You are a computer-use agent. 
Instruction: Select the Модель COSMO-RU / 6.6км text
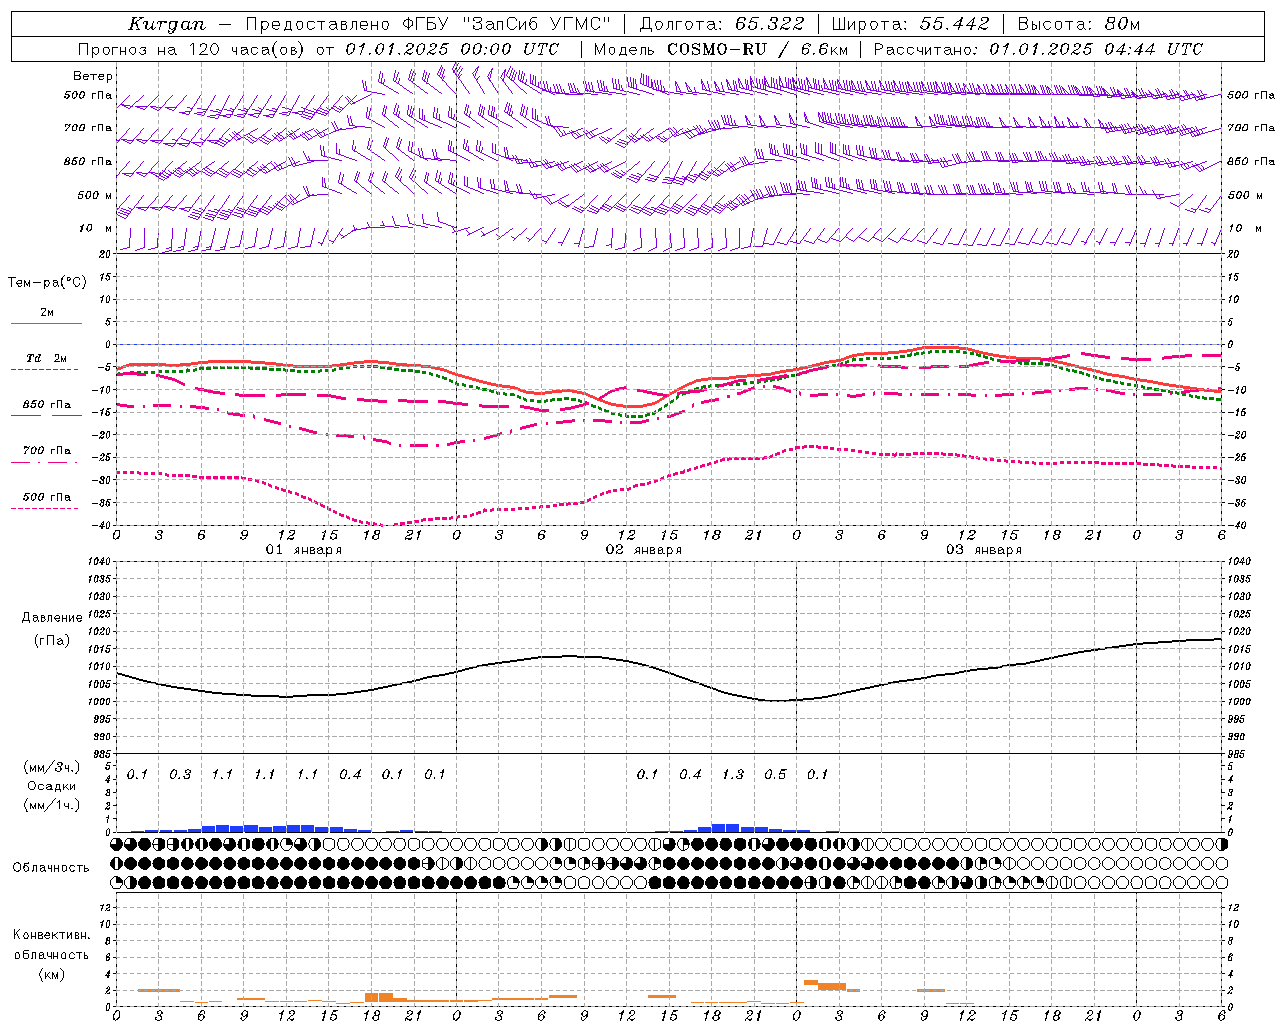pos(721,49)
